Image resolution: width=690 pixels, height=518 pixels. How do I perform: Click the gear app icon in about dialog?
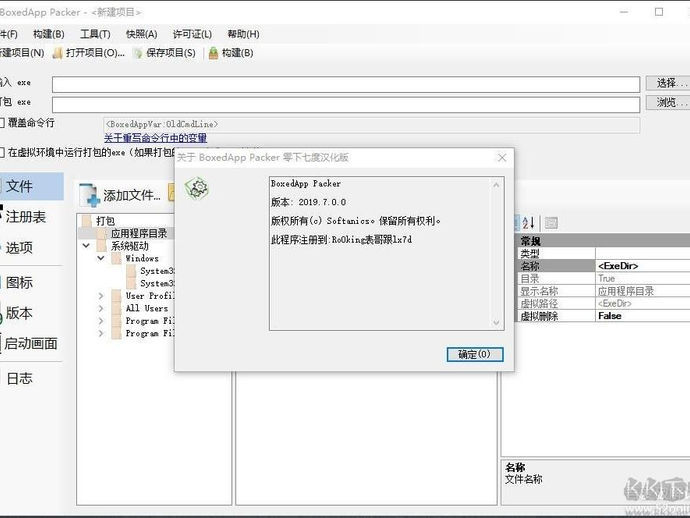click(196, 188)
